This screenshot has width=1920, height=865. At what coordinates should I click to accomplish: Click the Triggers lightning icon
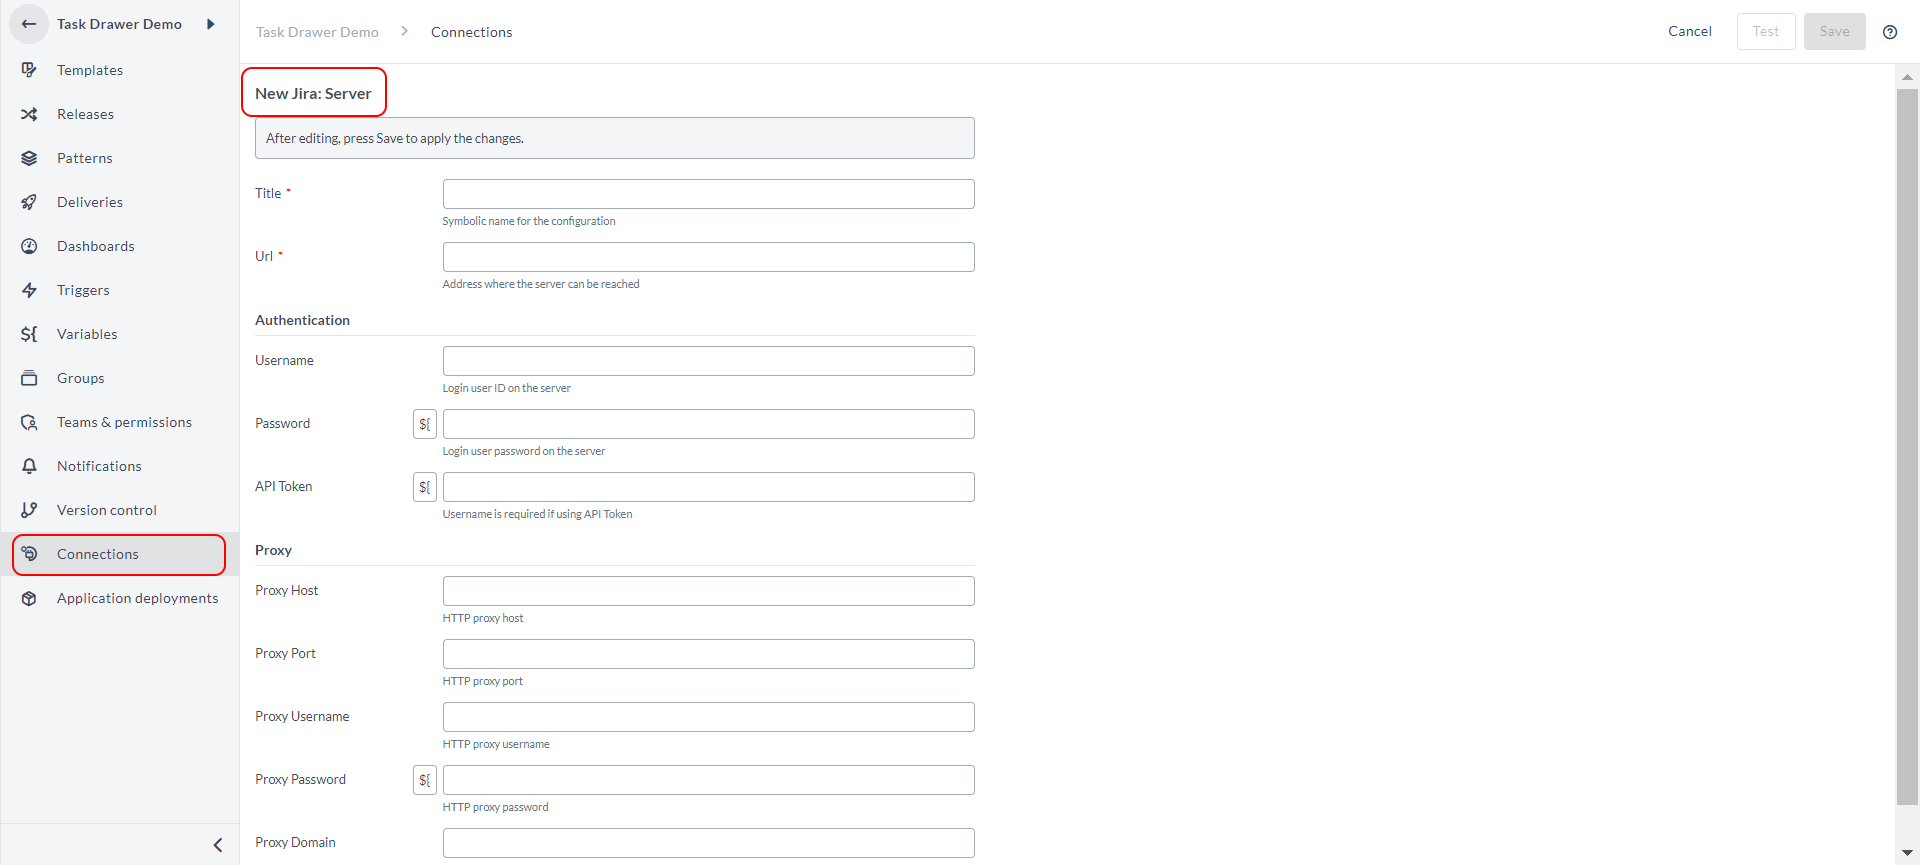coord(29,290)
